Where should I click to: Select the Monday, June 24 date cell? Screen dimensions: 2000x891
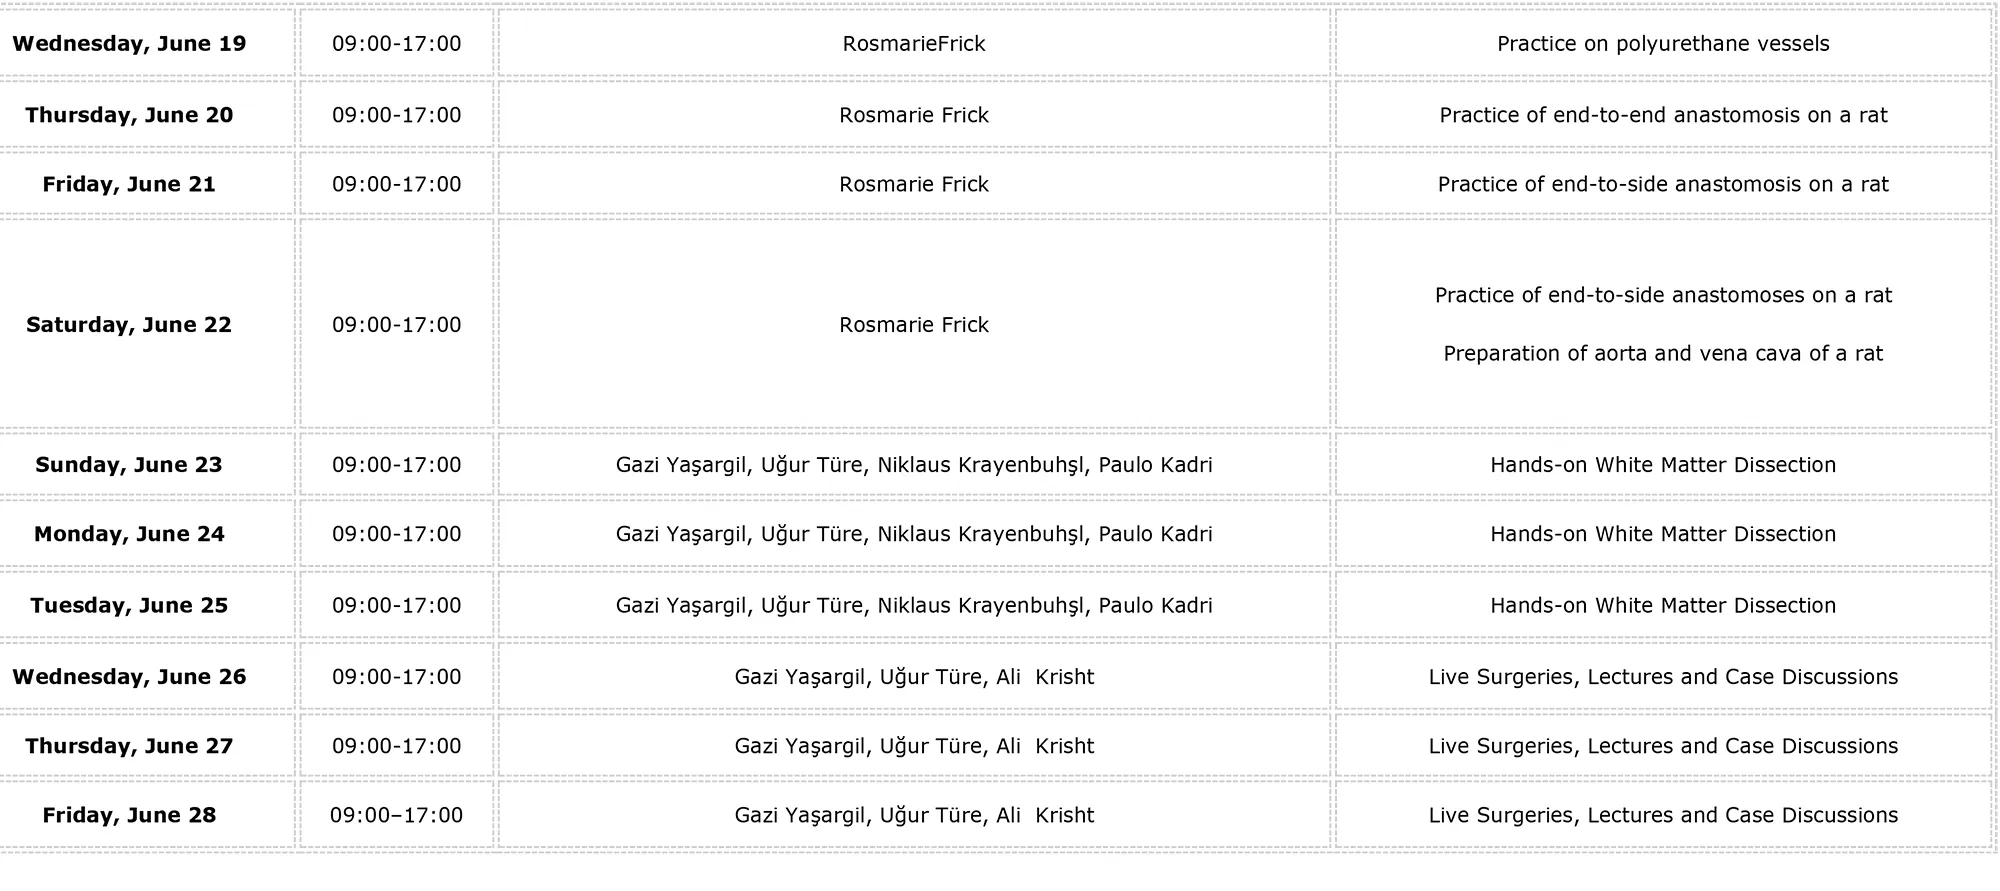pyautogui.click(x=129, y=534)
